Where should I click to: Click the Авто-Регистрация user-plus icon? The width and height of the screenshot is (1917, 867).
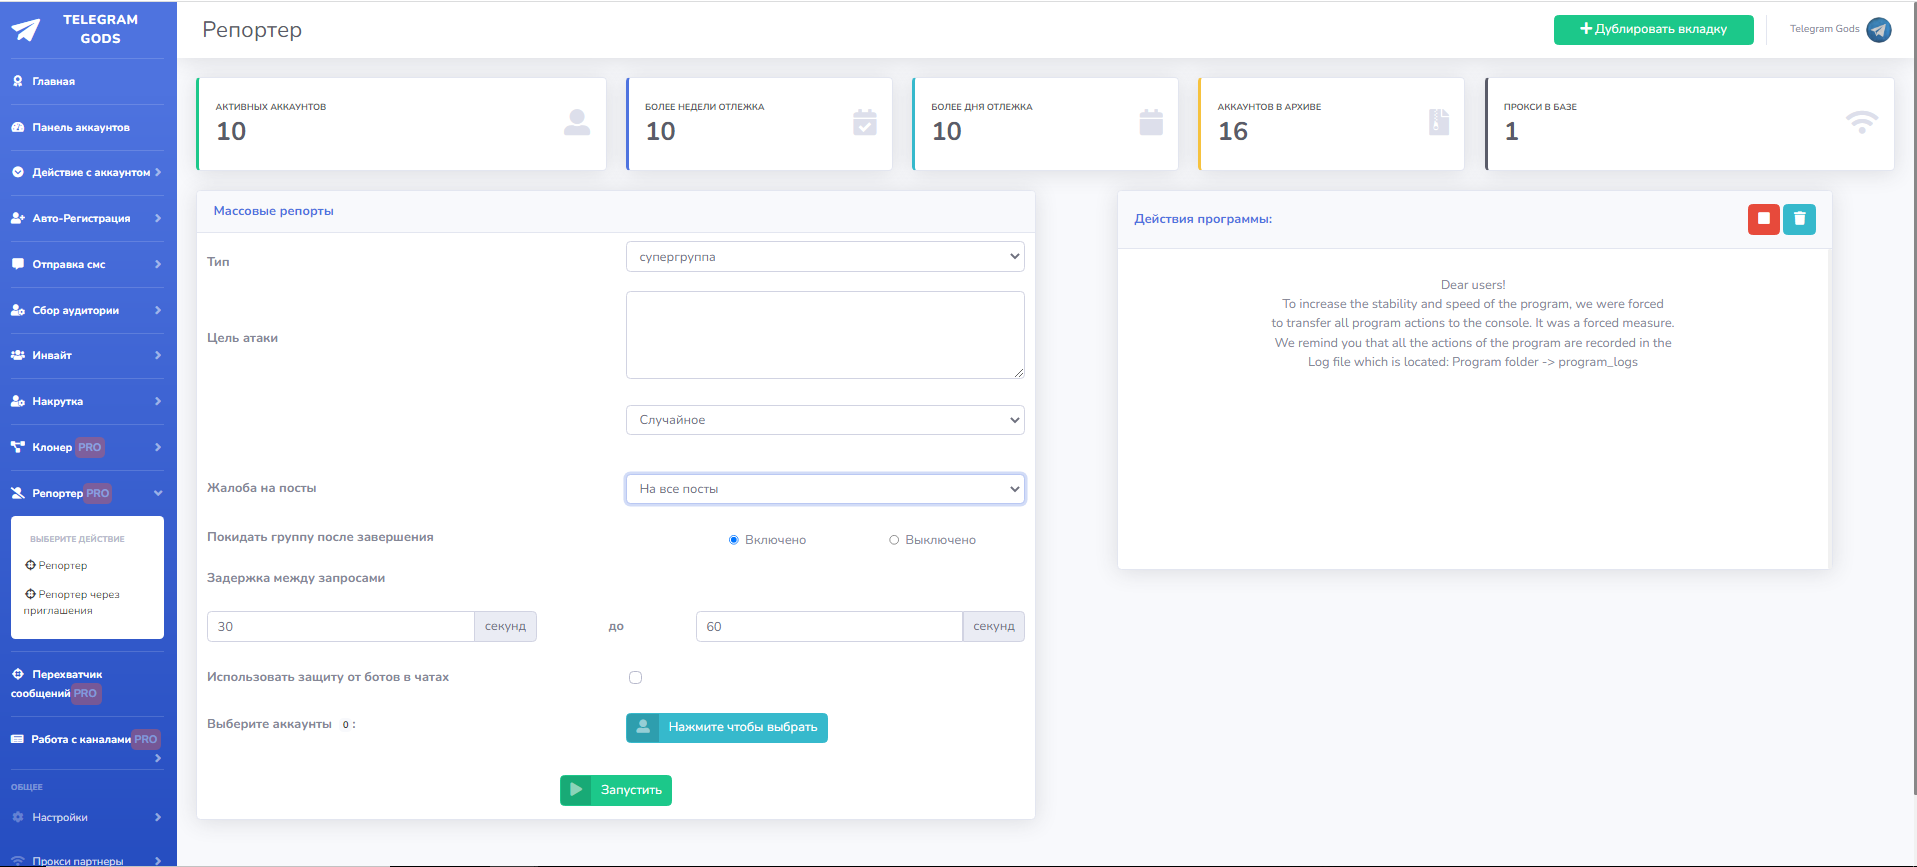coord(18,218)
